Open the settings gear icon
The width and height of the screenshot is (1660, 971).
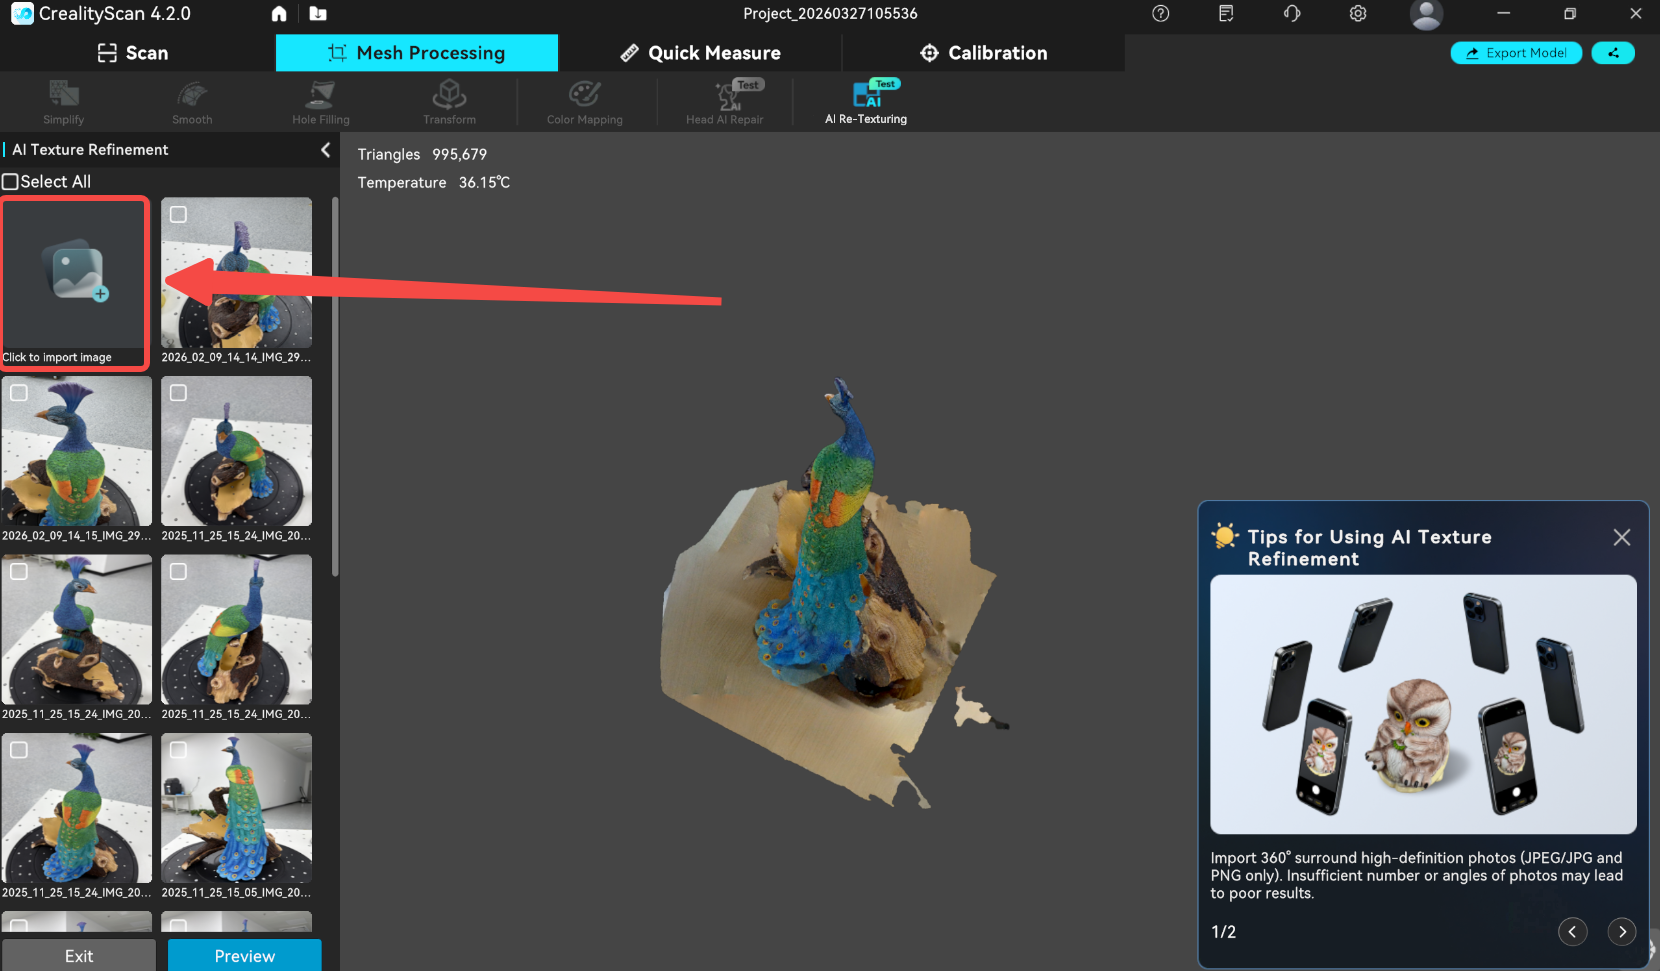pos(1357,14)
